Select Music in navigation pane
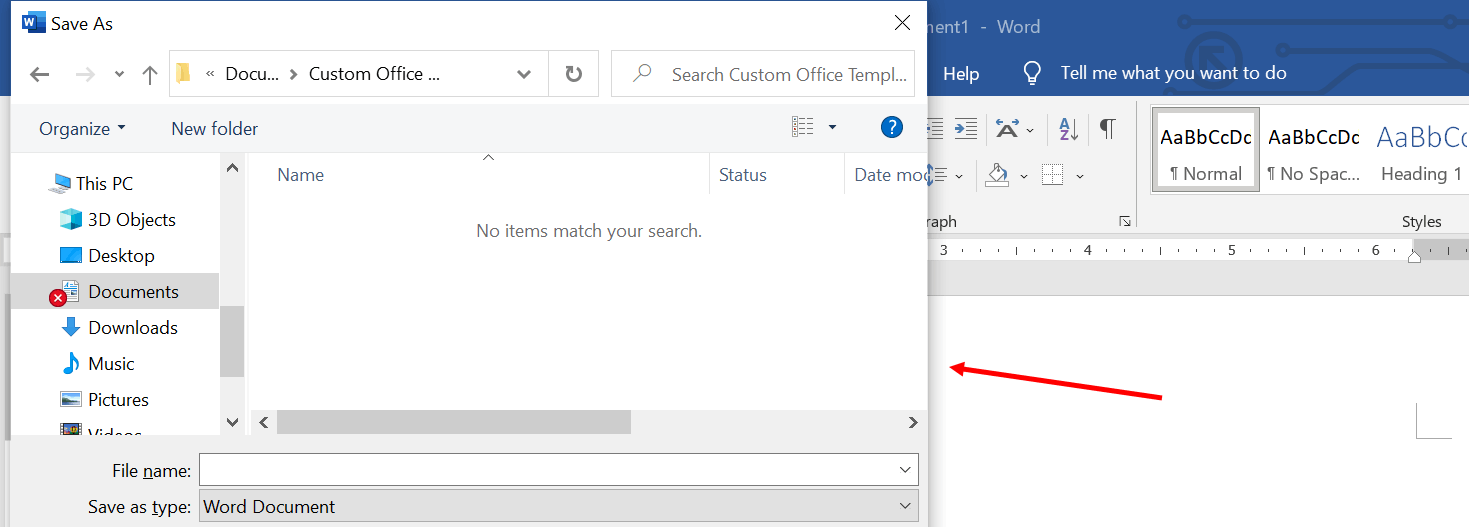 (x=111, y=363)
